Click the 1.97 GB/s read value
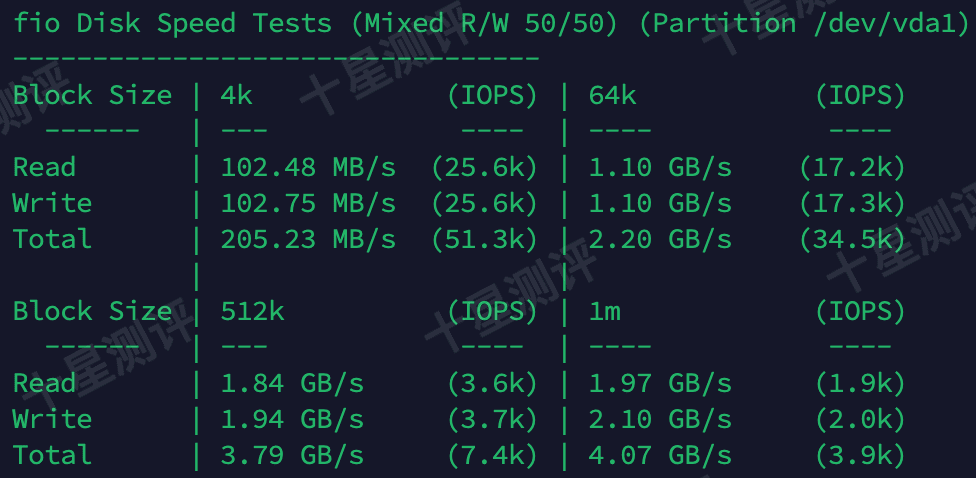This screenshot has height=478, width=976. (660, 383)
